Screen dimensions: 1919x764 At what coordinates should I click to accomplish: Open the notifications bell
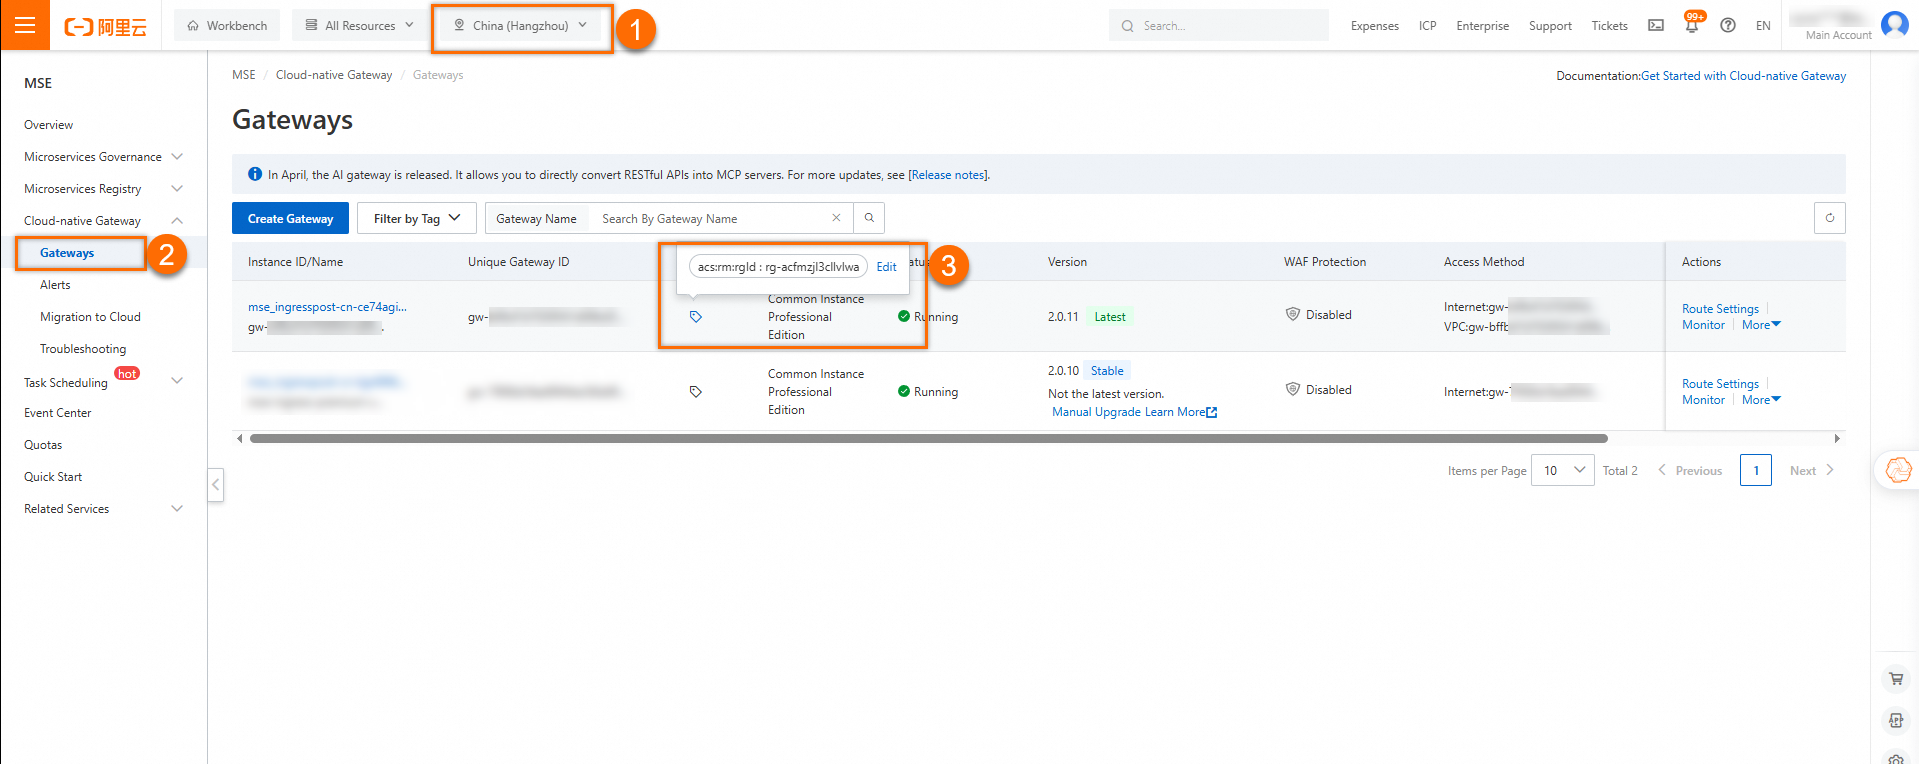click(x=1692, y=25)
